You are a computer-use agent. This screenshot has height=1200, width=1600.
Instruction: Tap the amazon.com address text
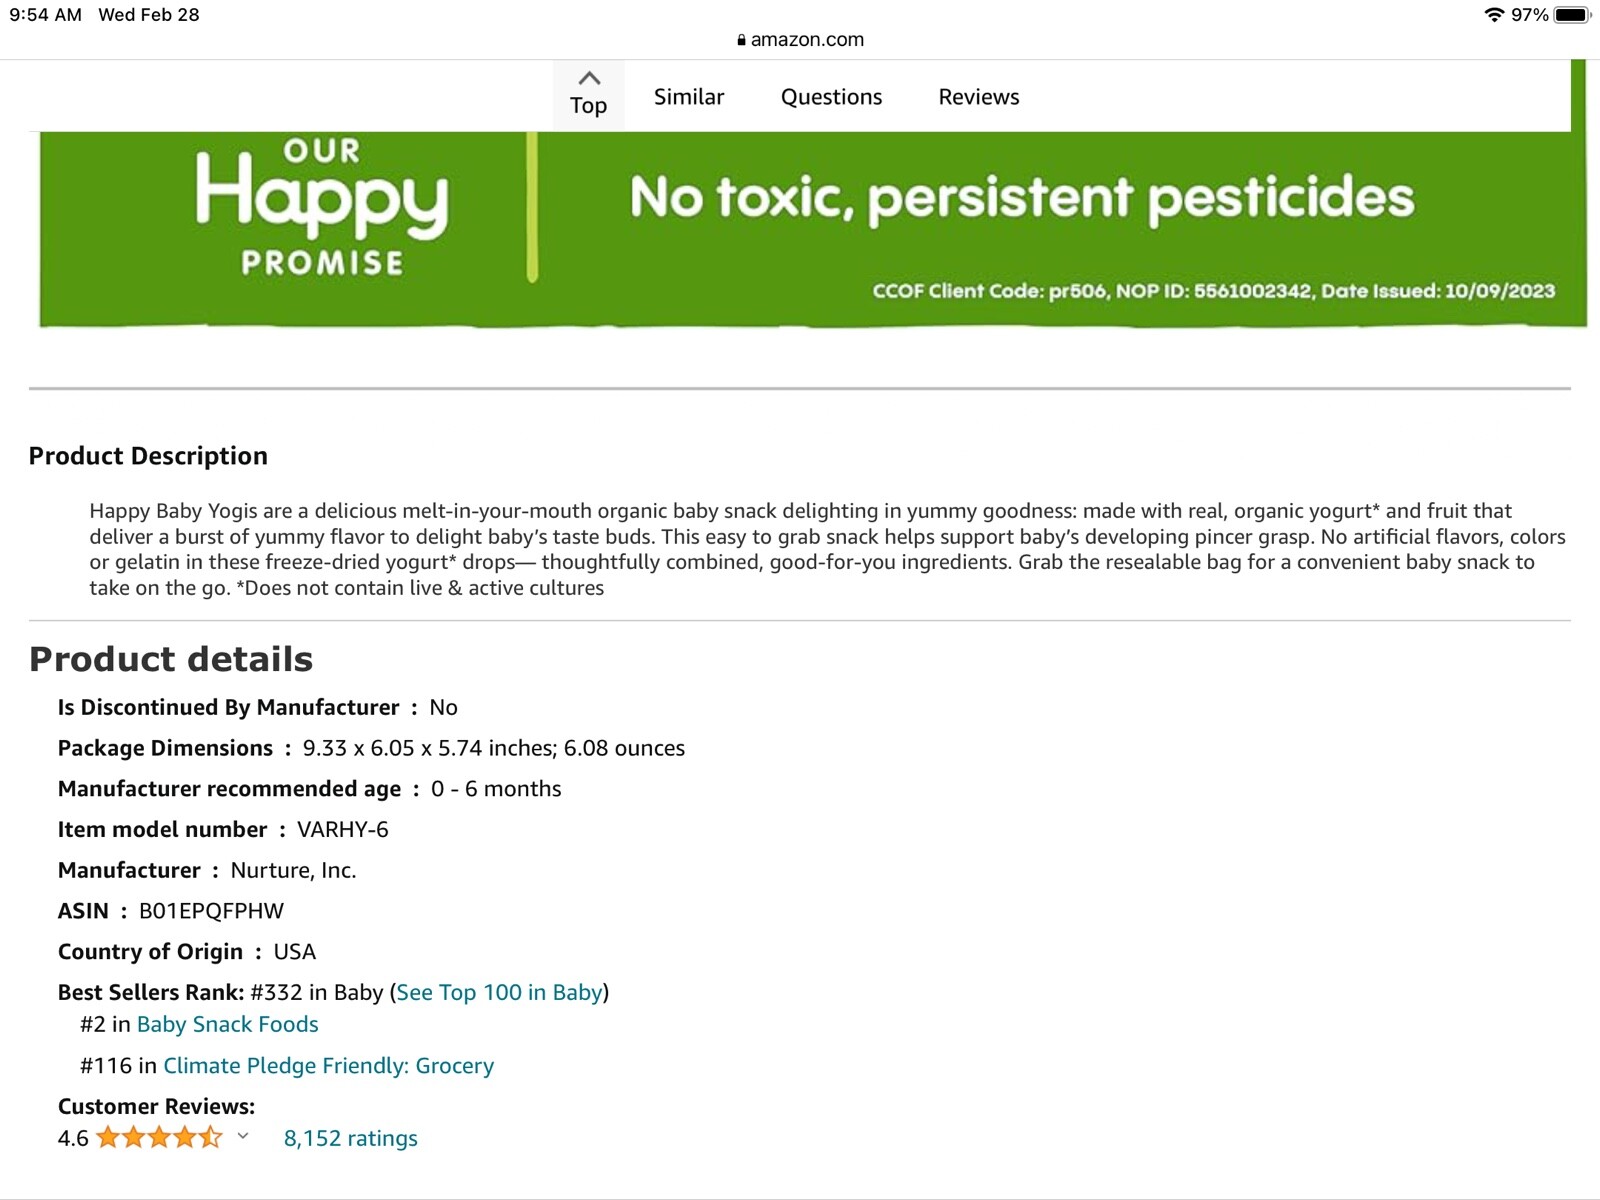click(807, 40)
